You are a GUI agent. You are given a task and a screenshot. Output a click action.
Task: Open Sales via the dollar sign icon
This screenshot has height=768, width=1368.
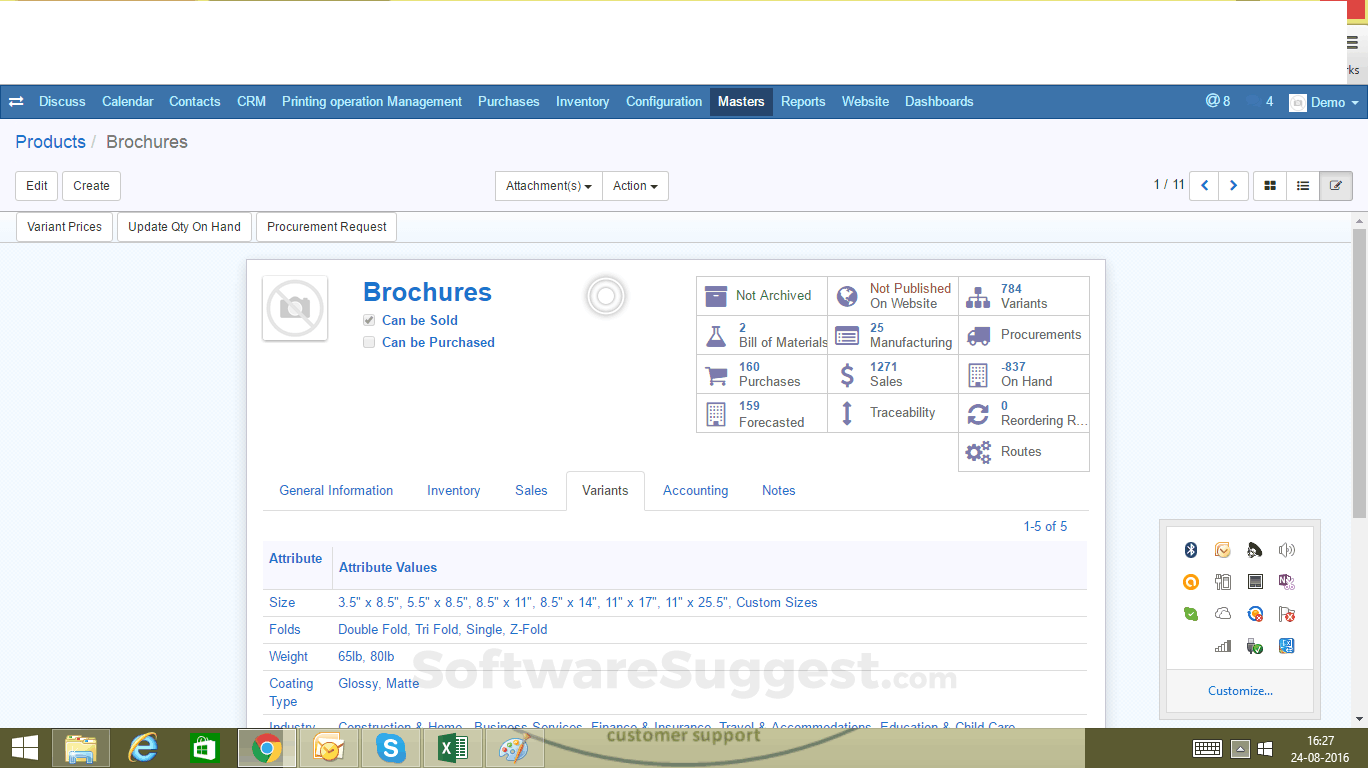(847, 374)
